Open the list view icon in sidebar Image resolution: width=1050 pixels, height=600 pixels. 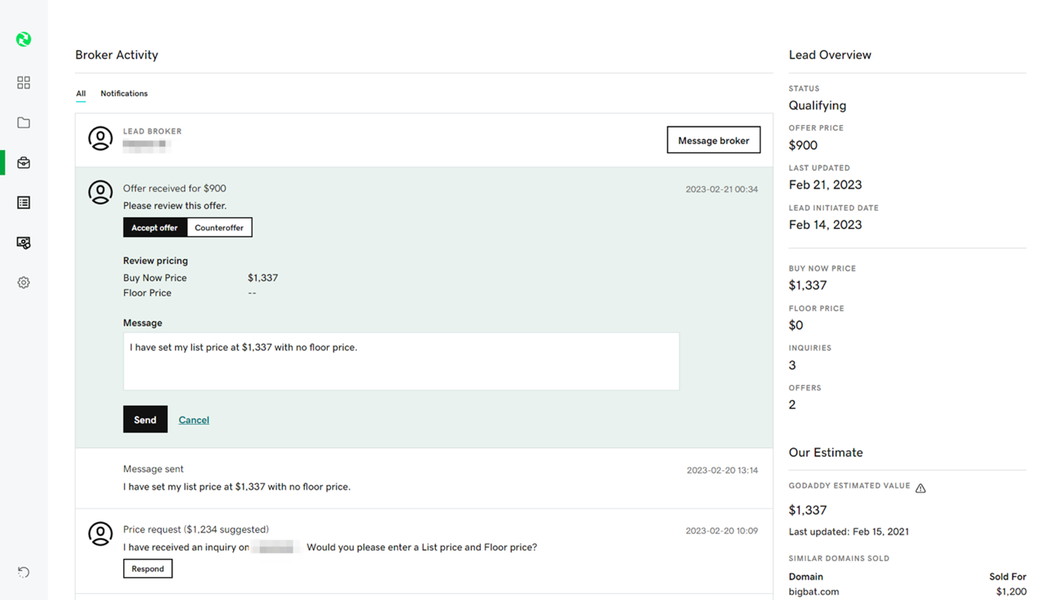23,203
